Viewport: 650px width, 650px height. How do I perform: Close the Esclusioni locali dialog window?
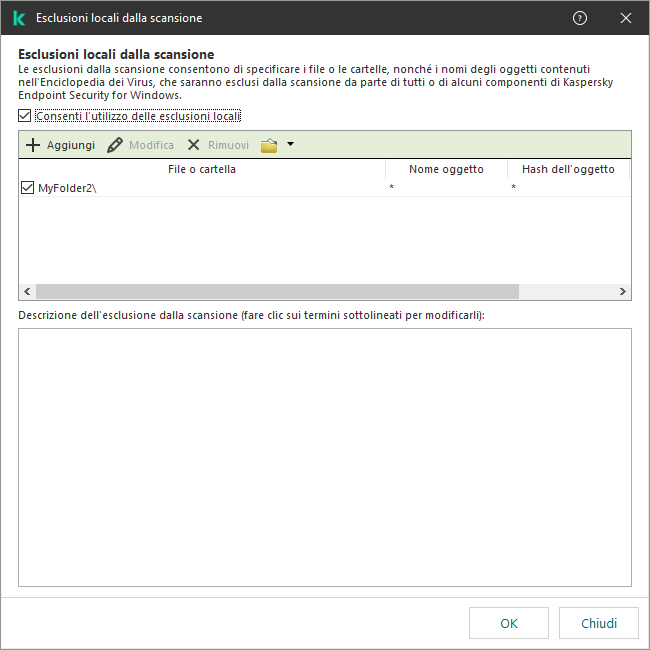point(626,18)
